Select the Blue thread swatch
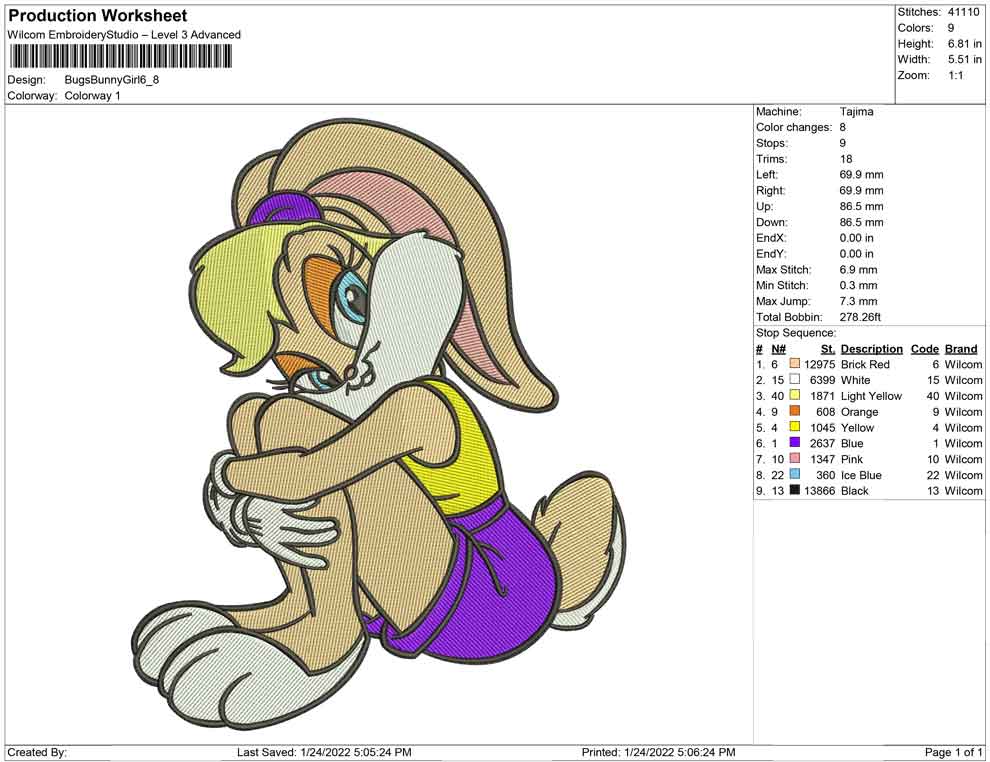The image size is (990, 762). pyautogui.click(x=795, y=443)
